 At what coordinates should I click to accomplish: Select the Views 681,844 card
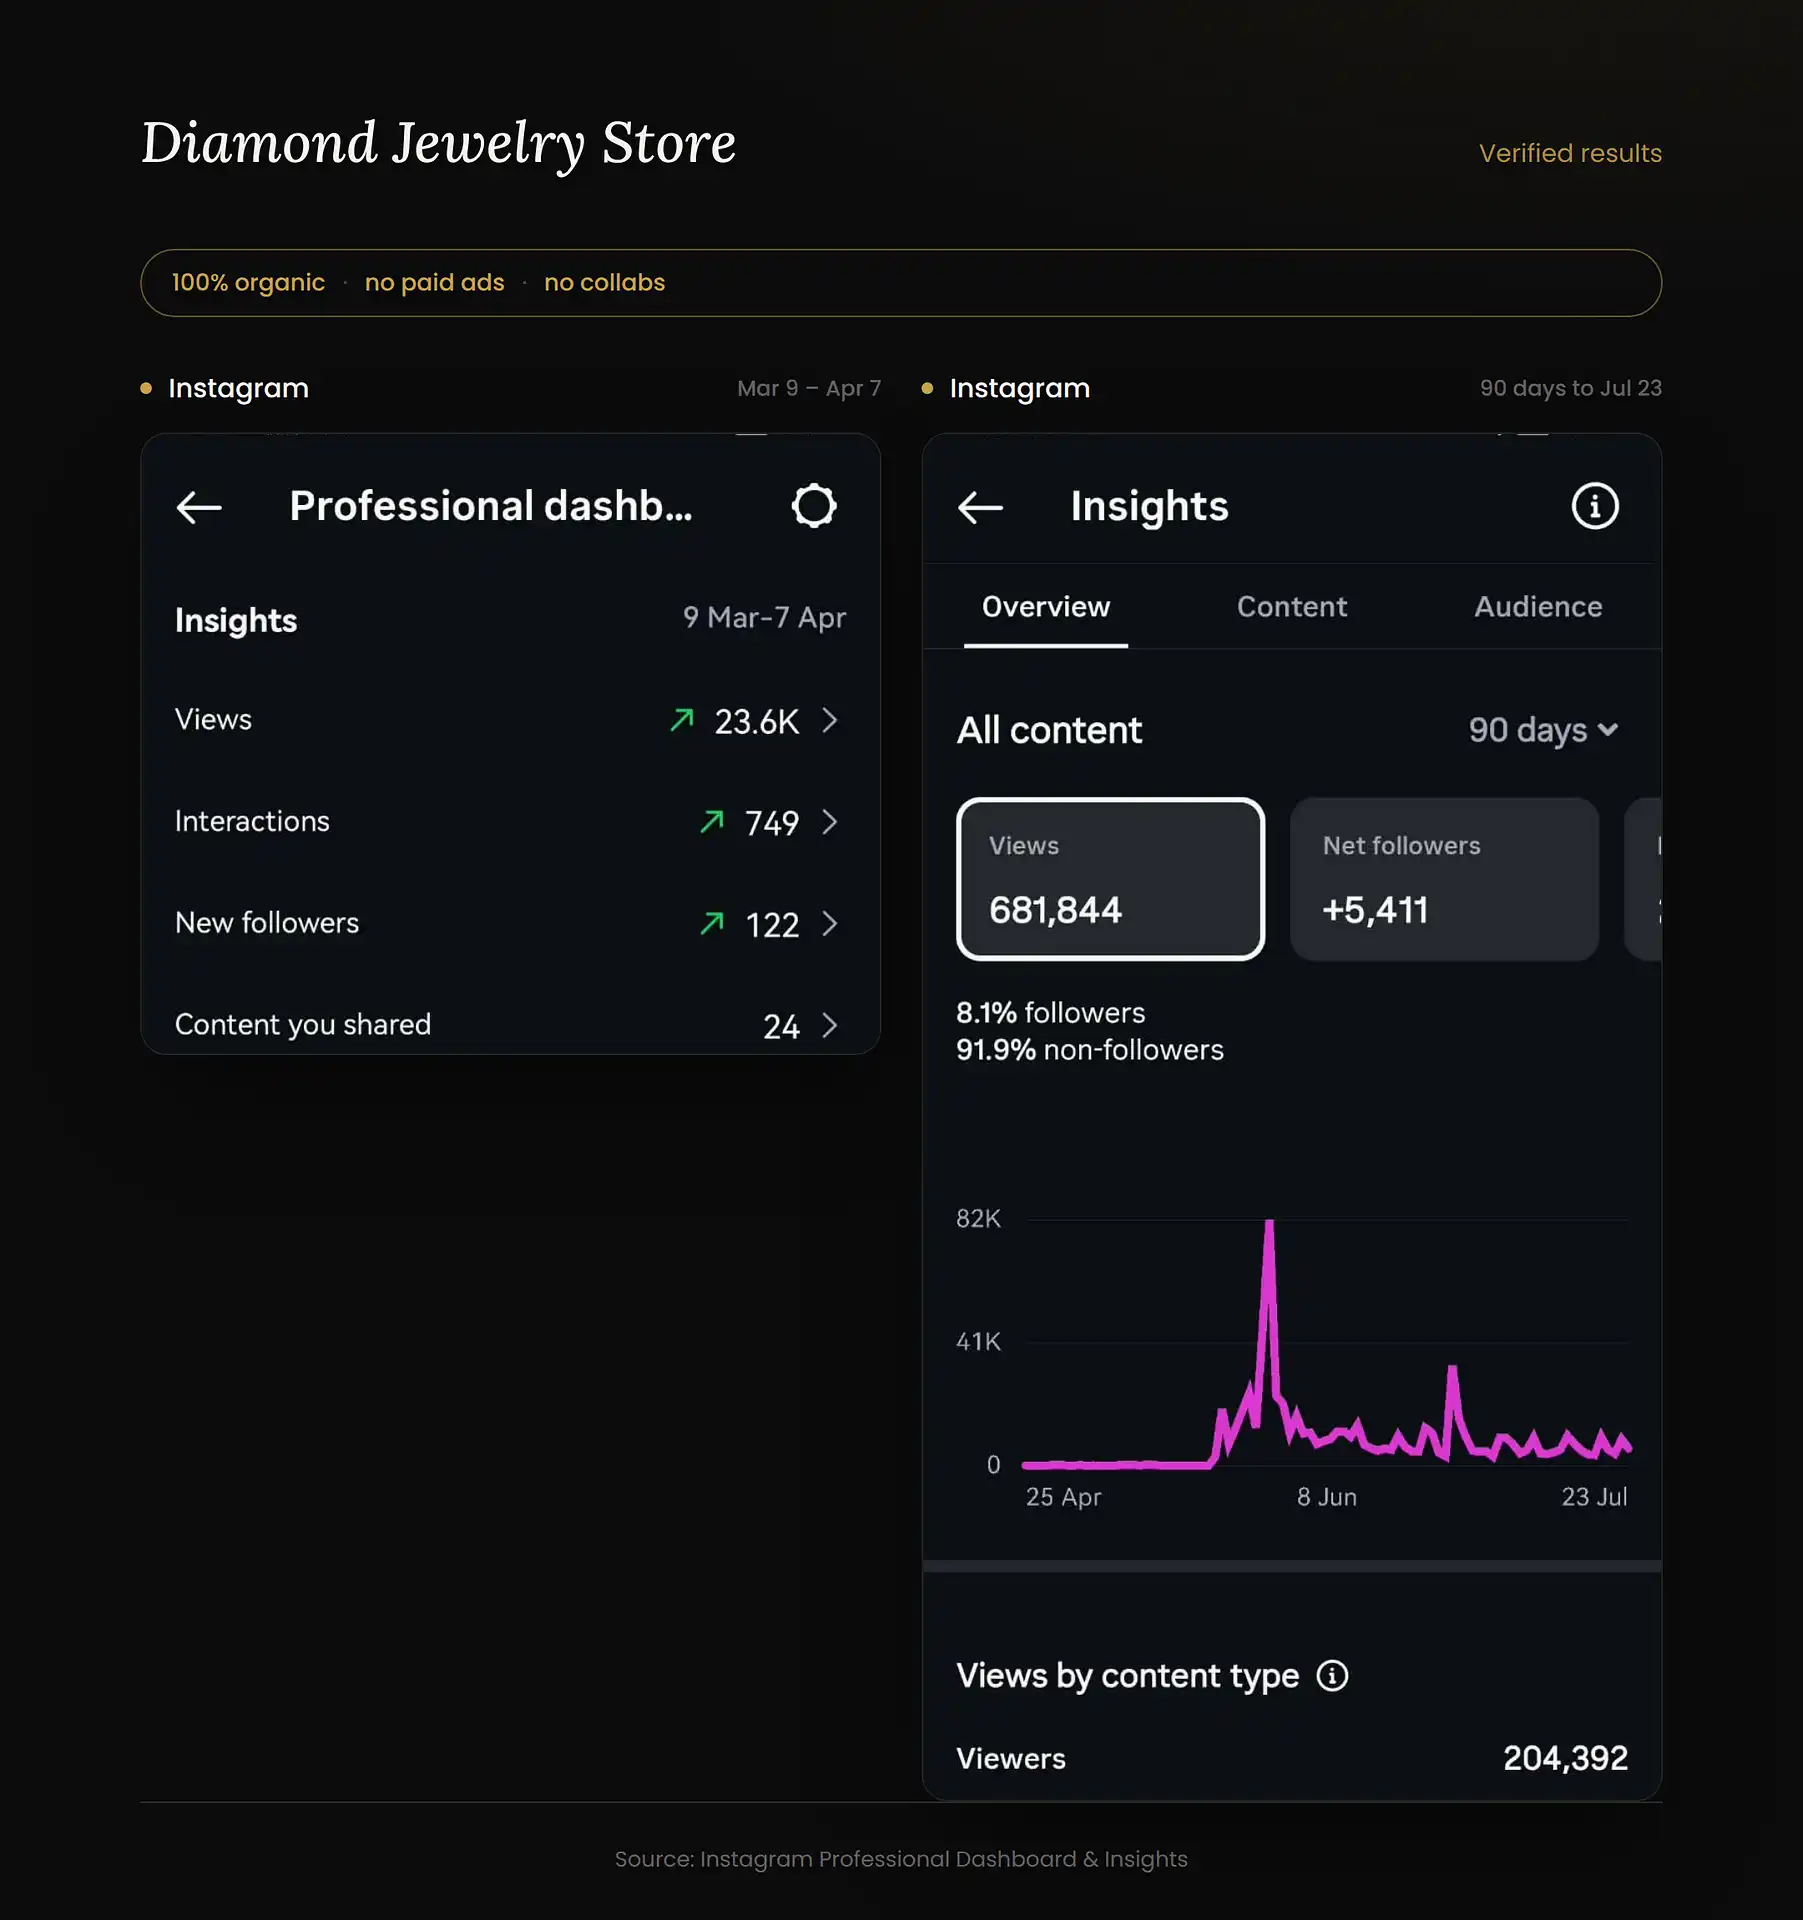tap(1110, 879)
